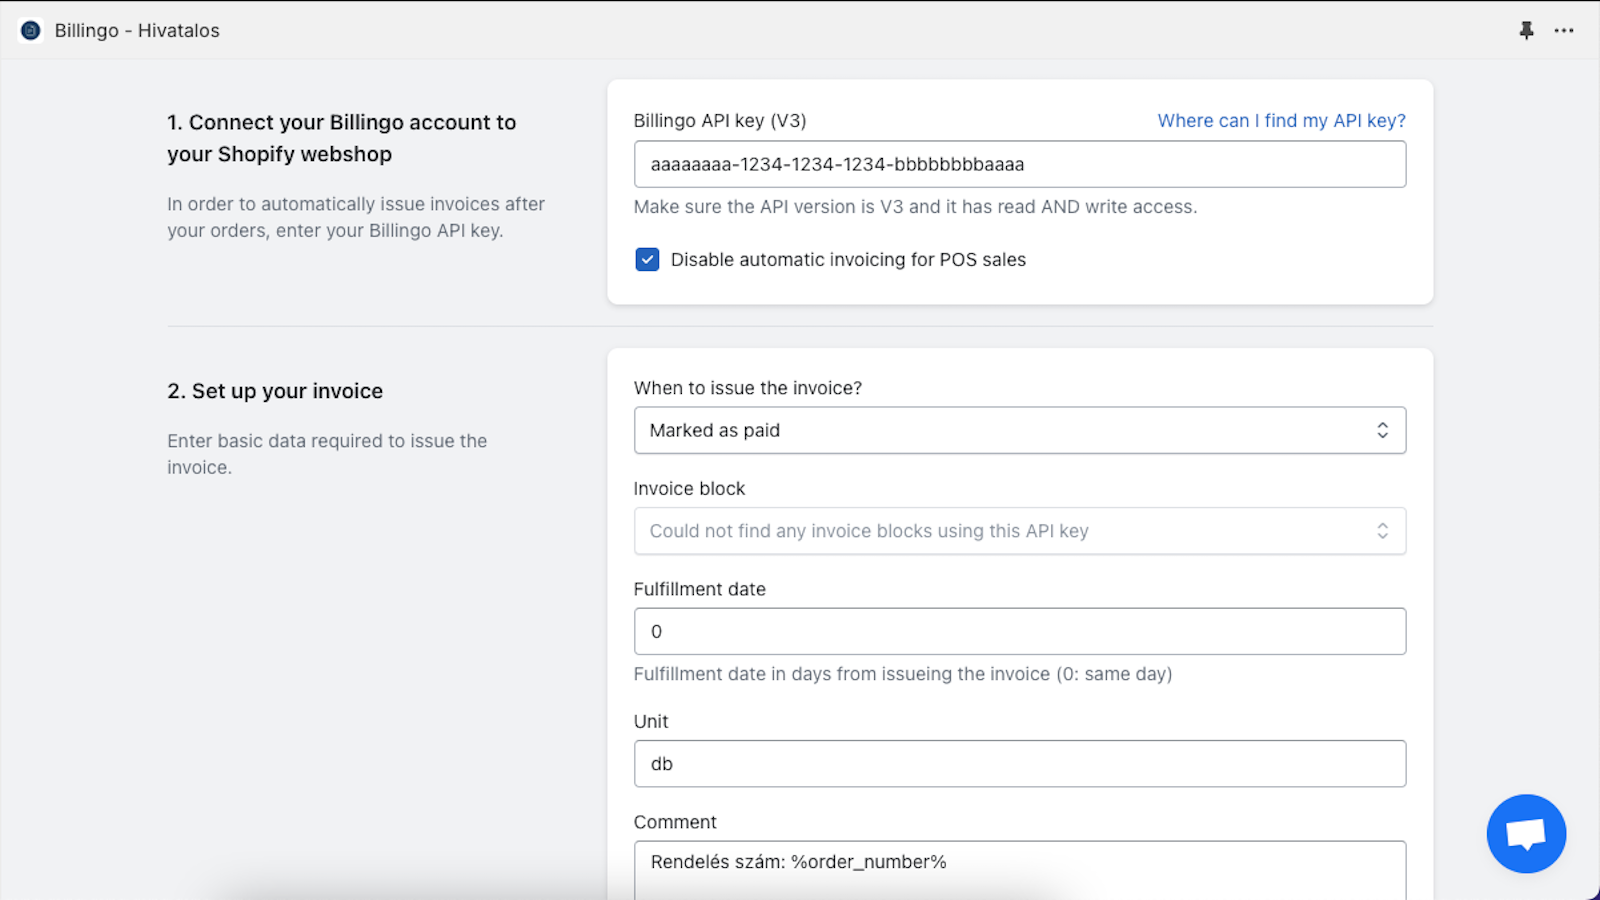
Task: Open the Invoice block dropdown
Action: pos(1019,530)
